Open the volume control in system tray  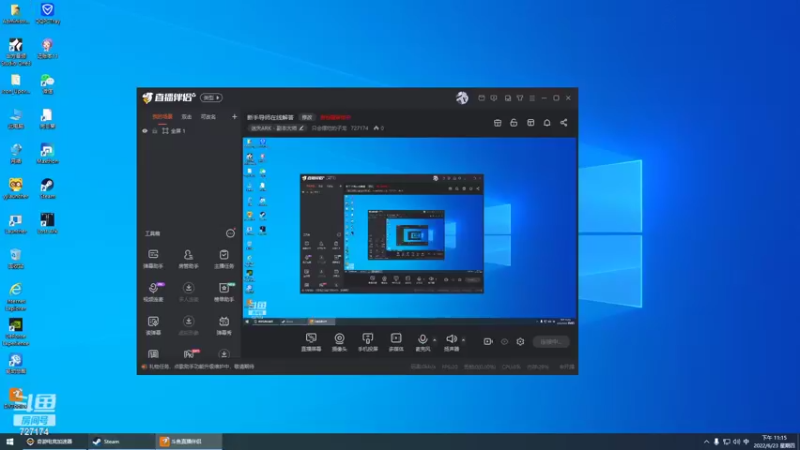pos(736,442)
